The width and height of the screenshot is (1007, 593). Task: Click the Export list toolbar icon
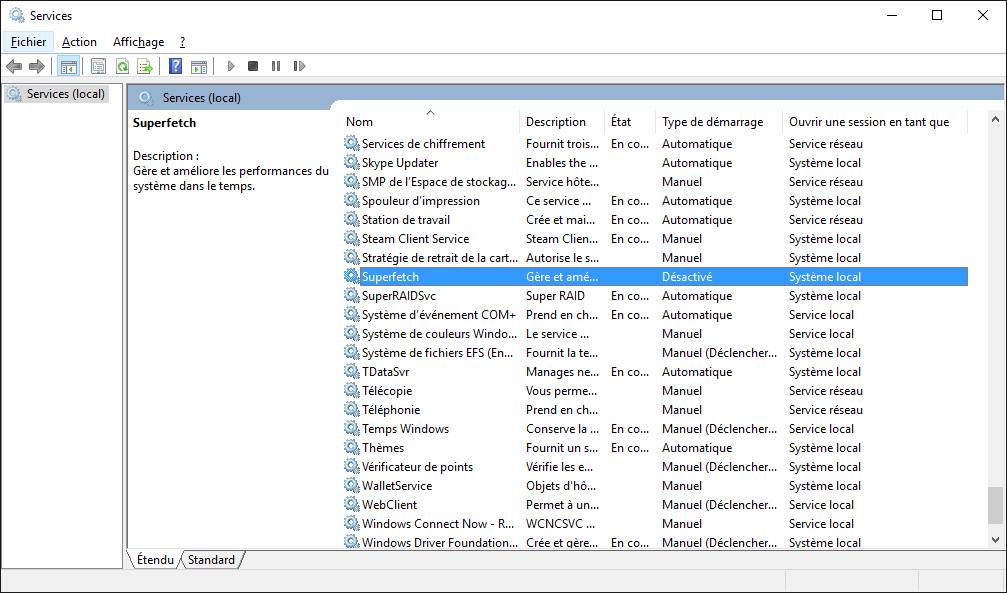click(x=144, y=66)
